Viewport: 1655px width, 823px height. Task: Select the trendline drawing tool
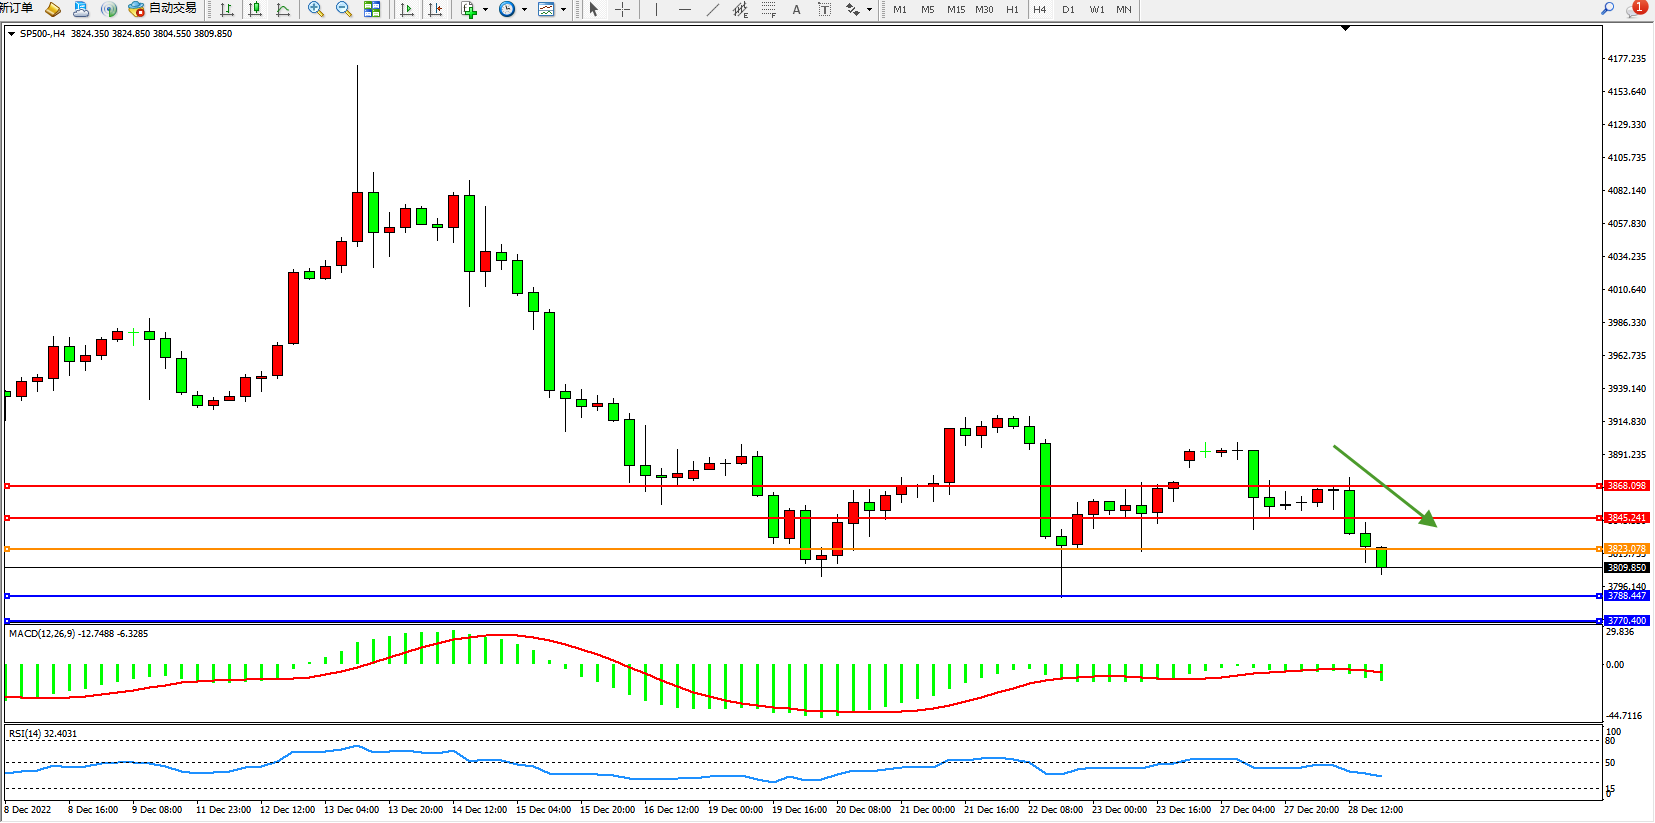(x=712, y=9)
